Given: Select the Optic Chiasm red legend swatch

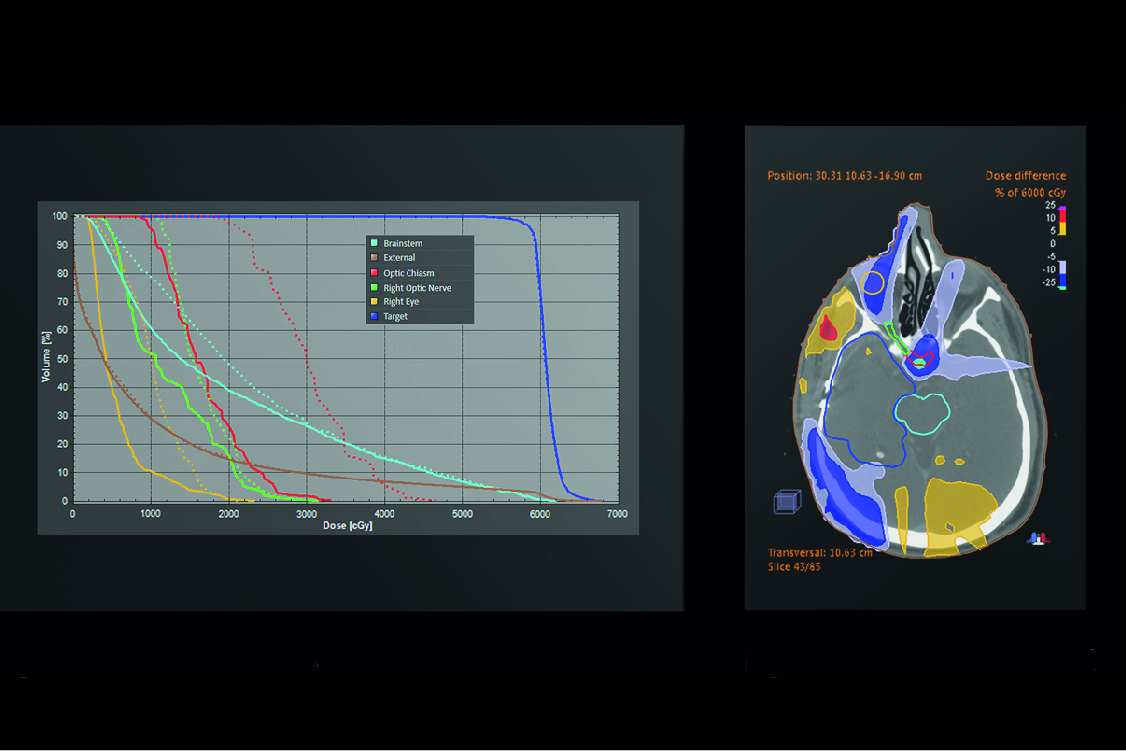Looking at the screenshot, I should [374, 273].
